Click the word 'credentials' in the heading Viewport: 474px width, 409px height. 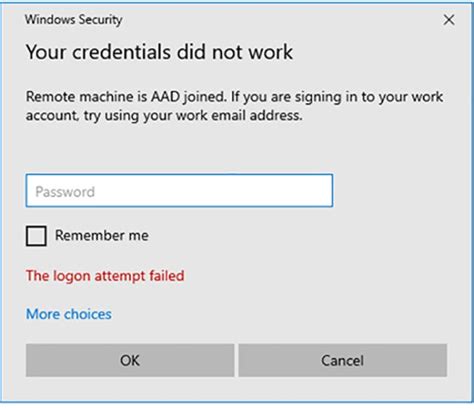click(x=122, y=52)
